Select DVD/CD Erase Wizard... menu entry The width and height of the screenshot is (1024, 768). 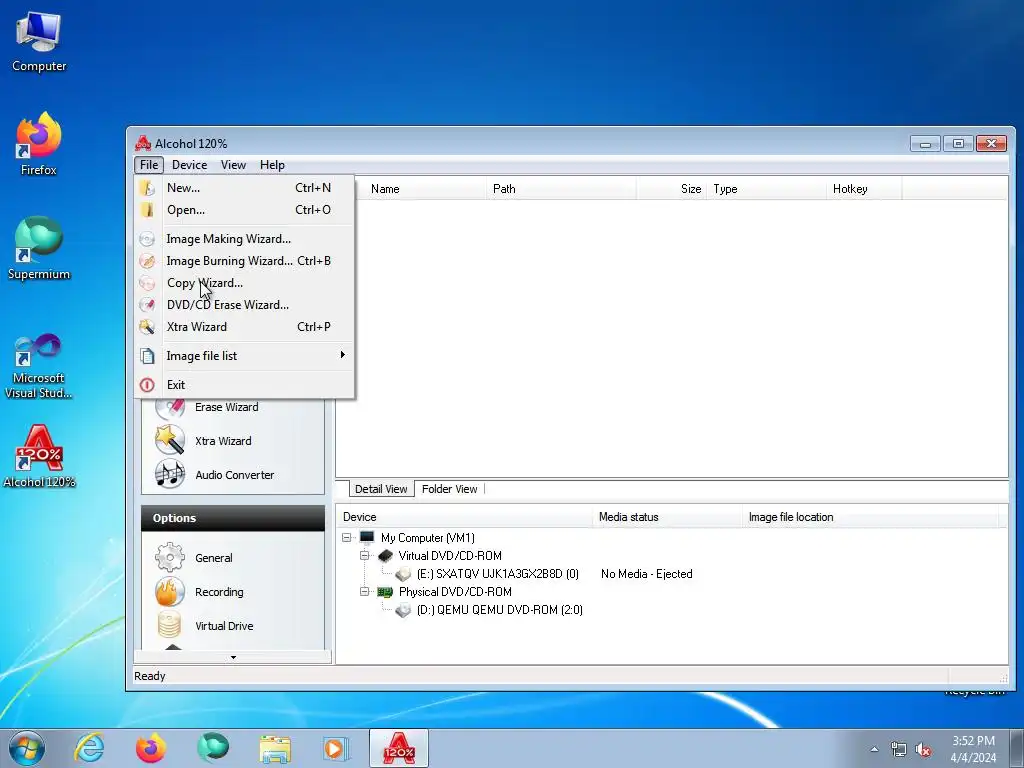pos(245,305)
